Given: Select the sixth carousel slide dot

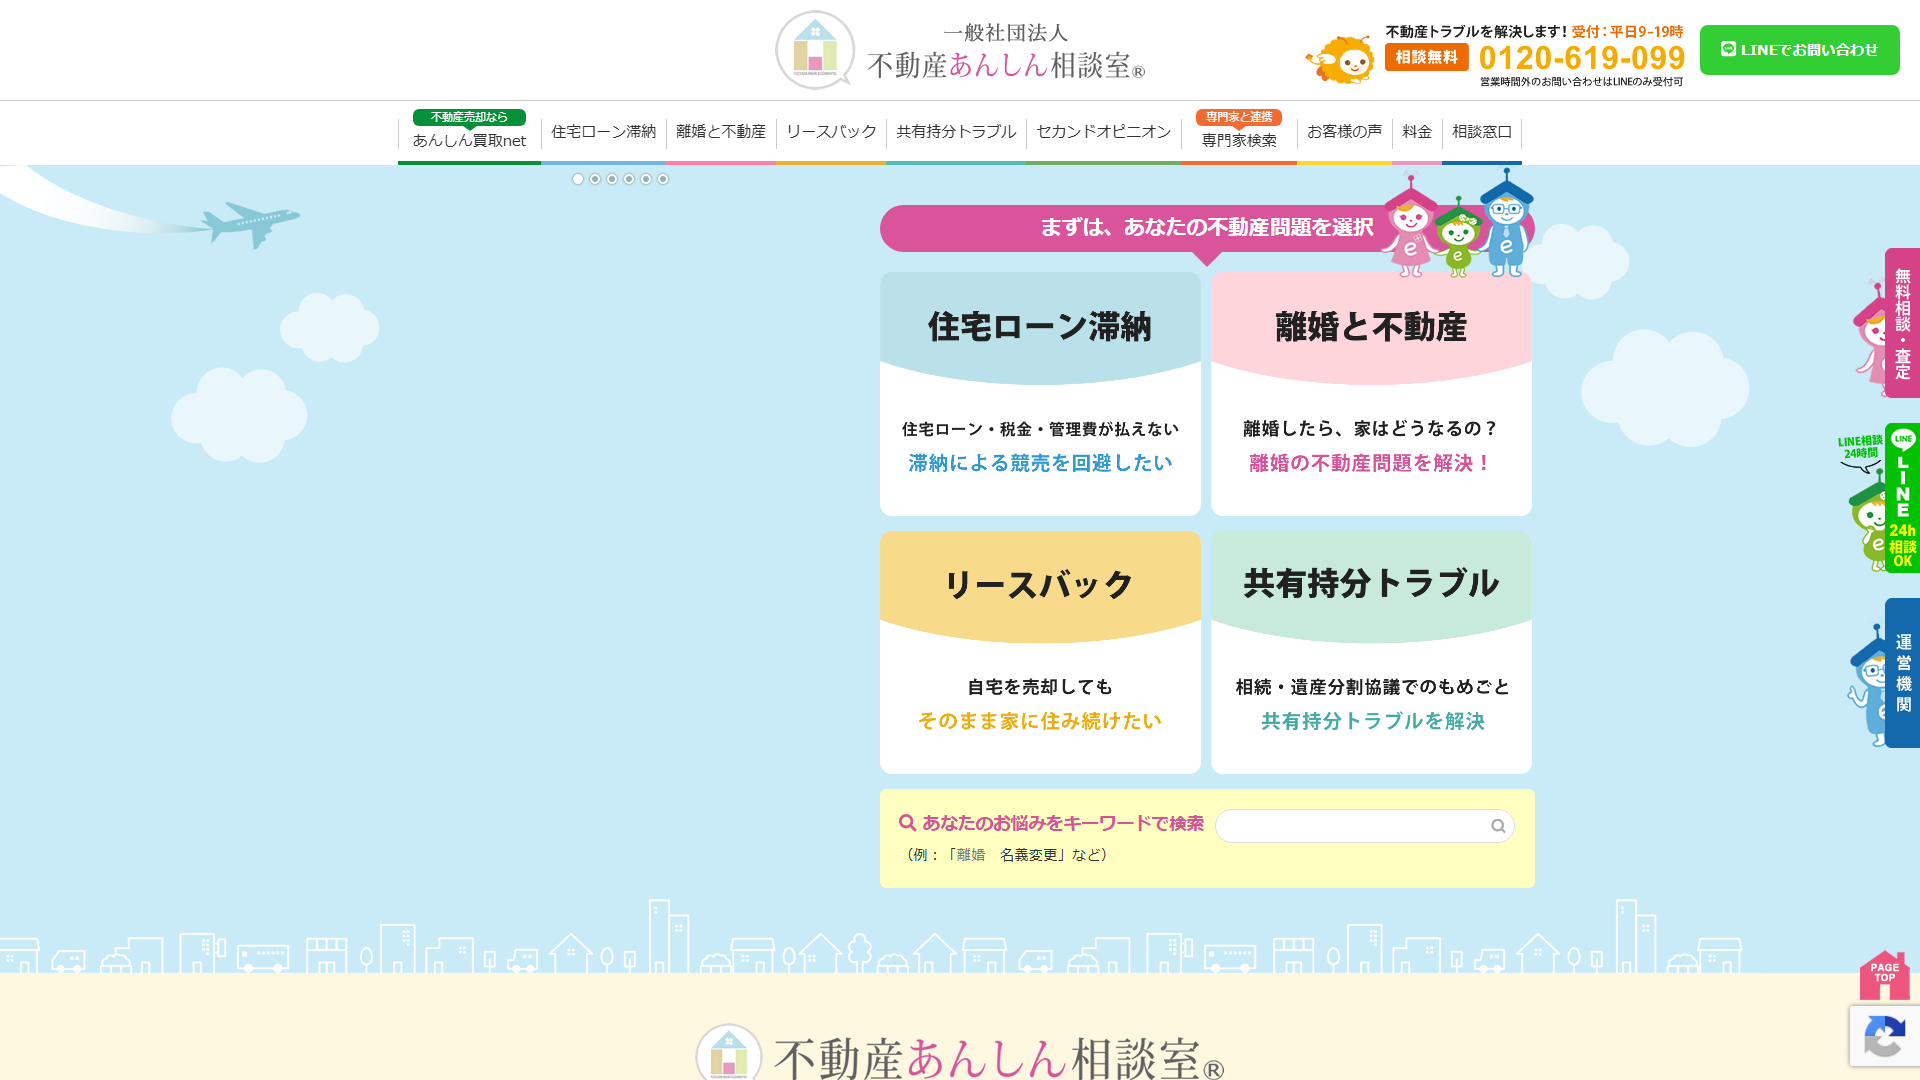Looking at the screenshot, I should (x=663, y=179).
